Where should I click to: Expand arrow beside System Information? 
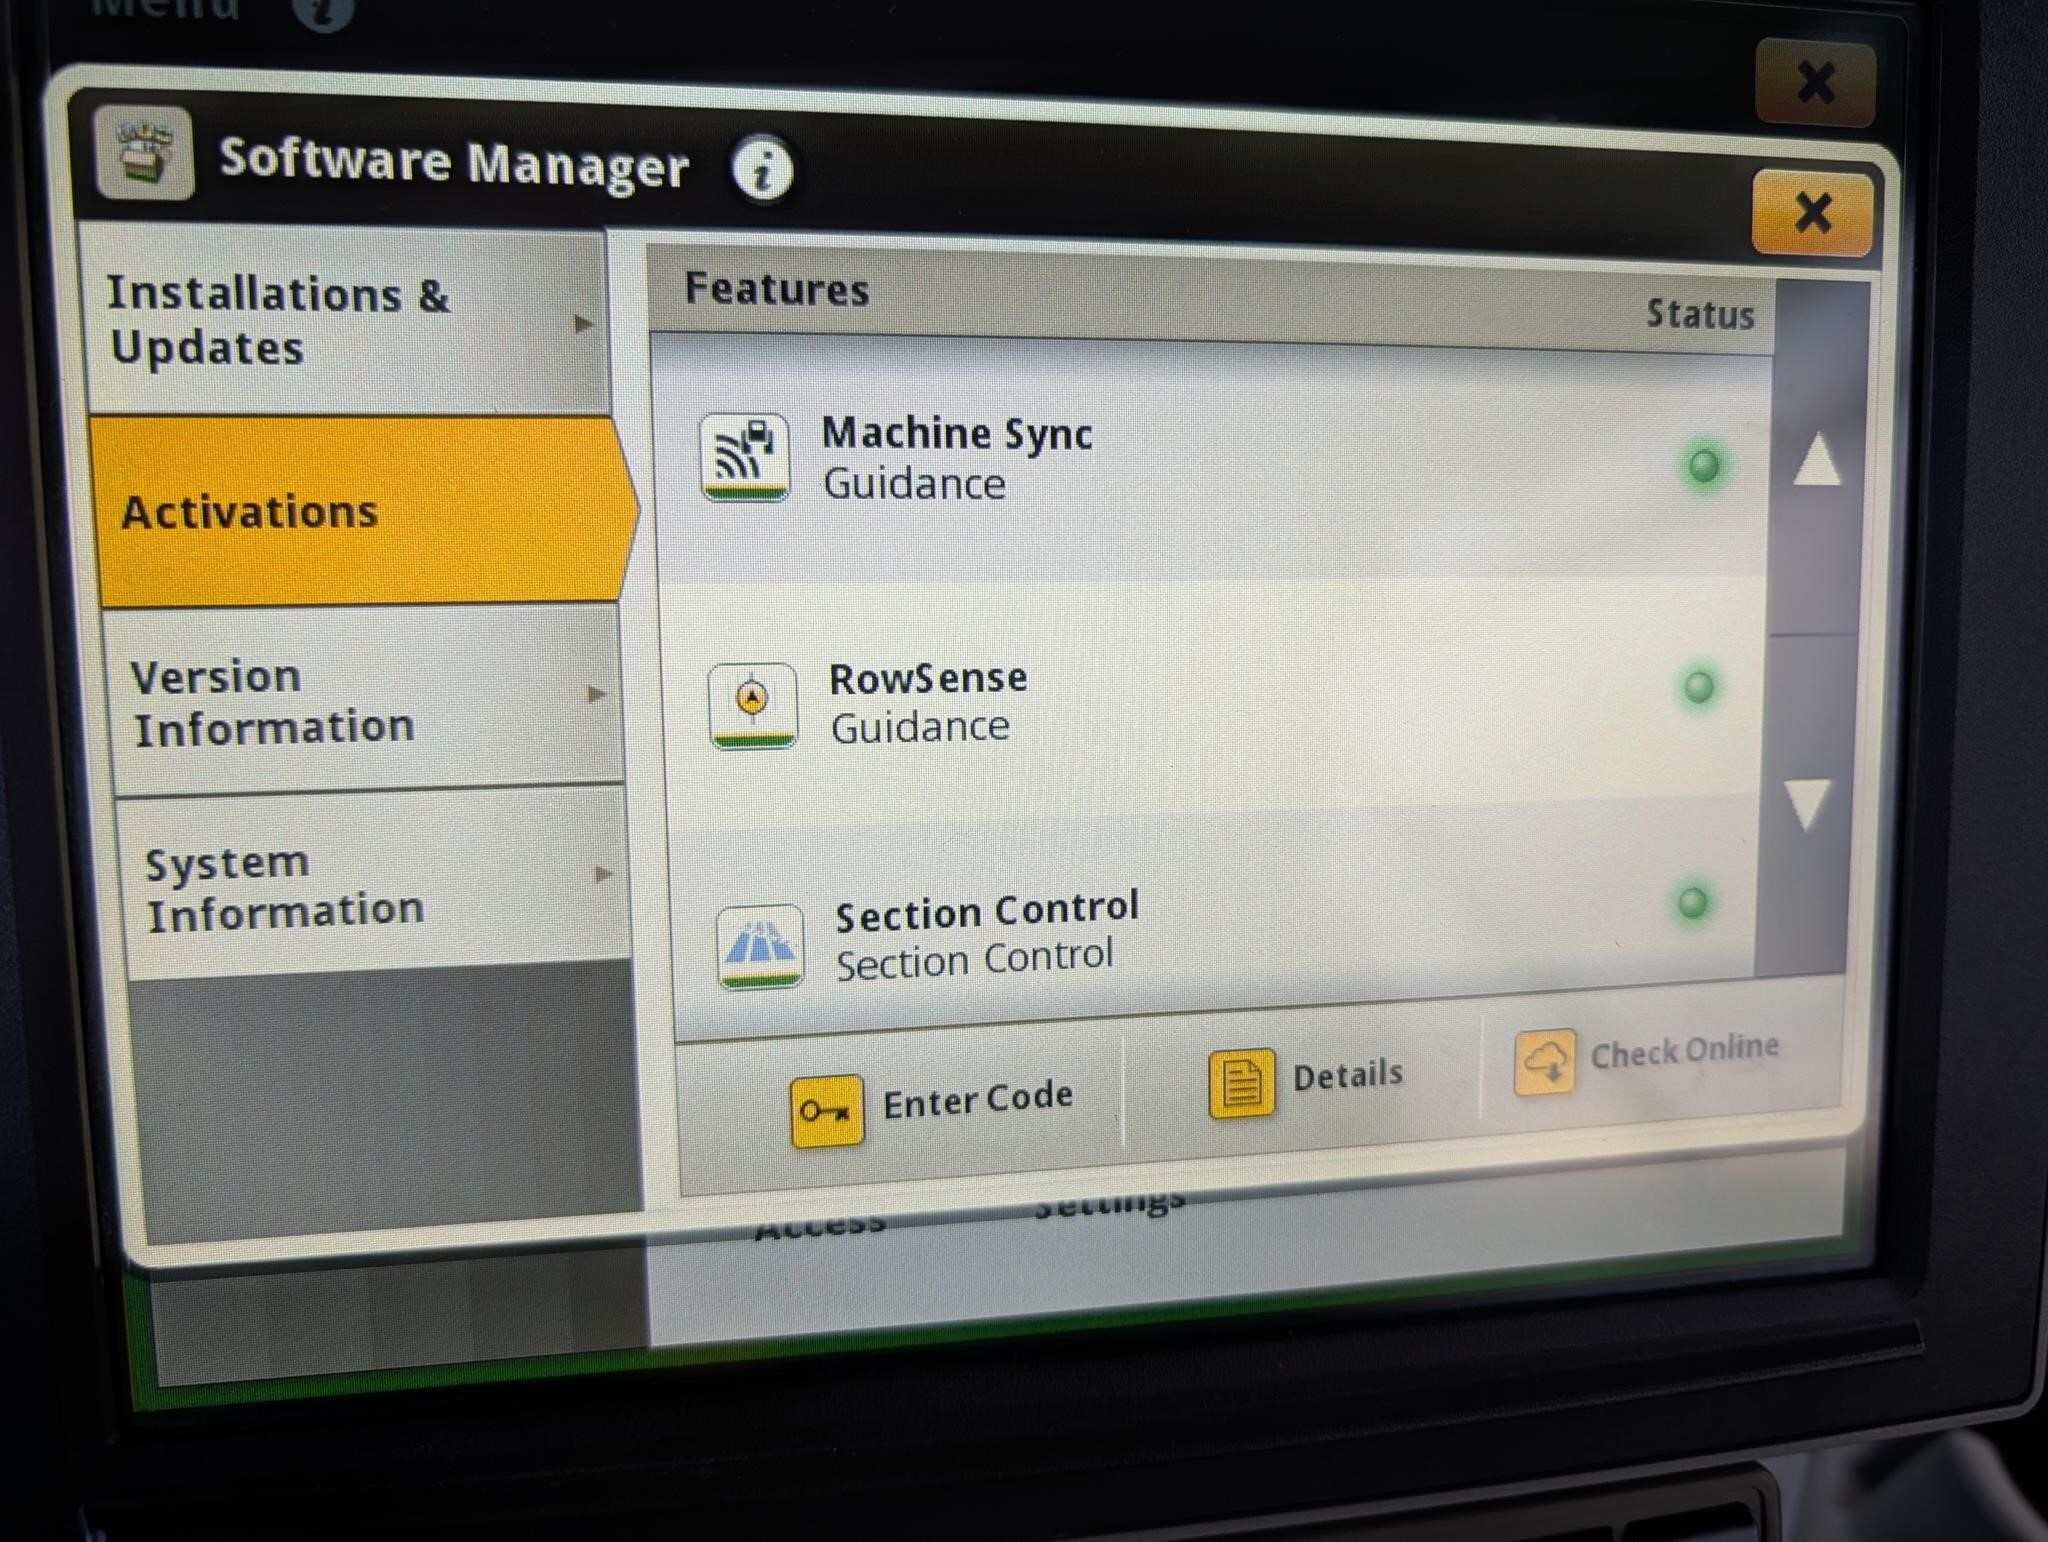coord(603,874)
